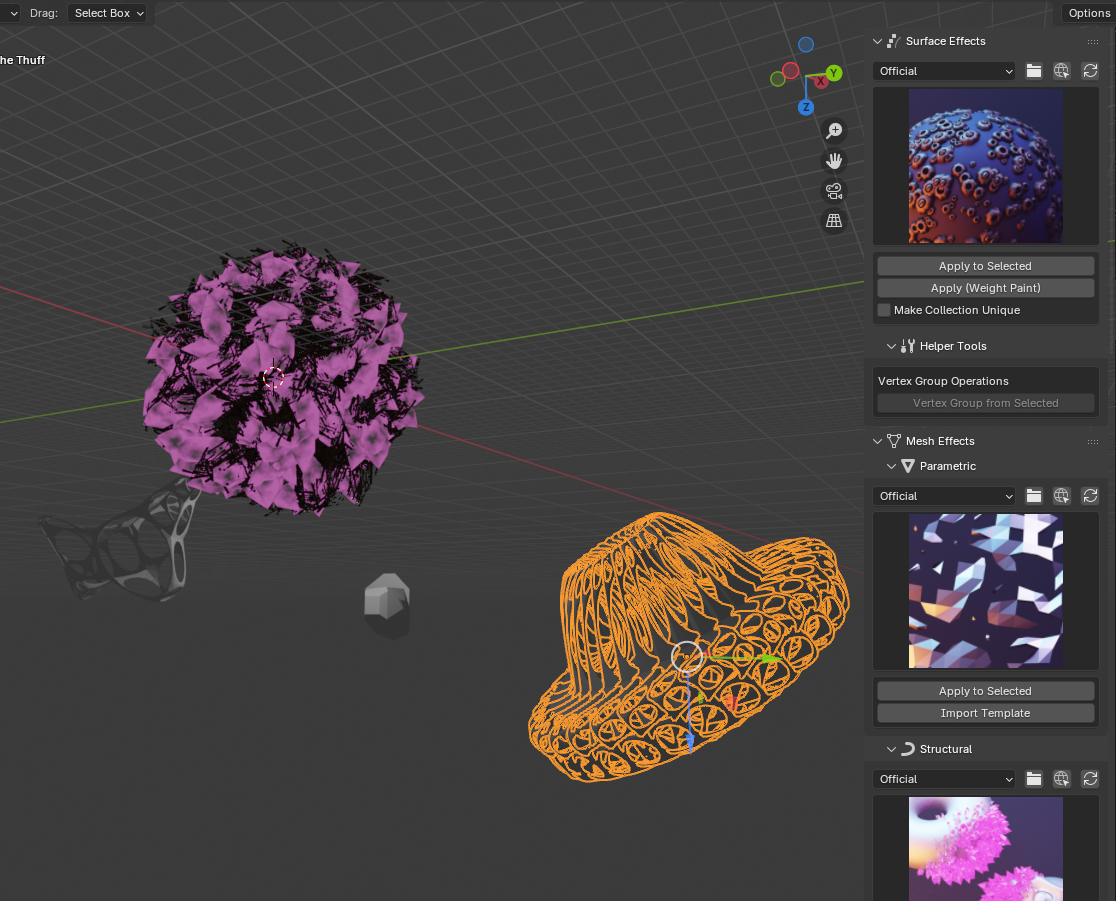Click the zoom in/out viewport icon
Viewport: 1116px width, 901px height.
pos(834,131)
